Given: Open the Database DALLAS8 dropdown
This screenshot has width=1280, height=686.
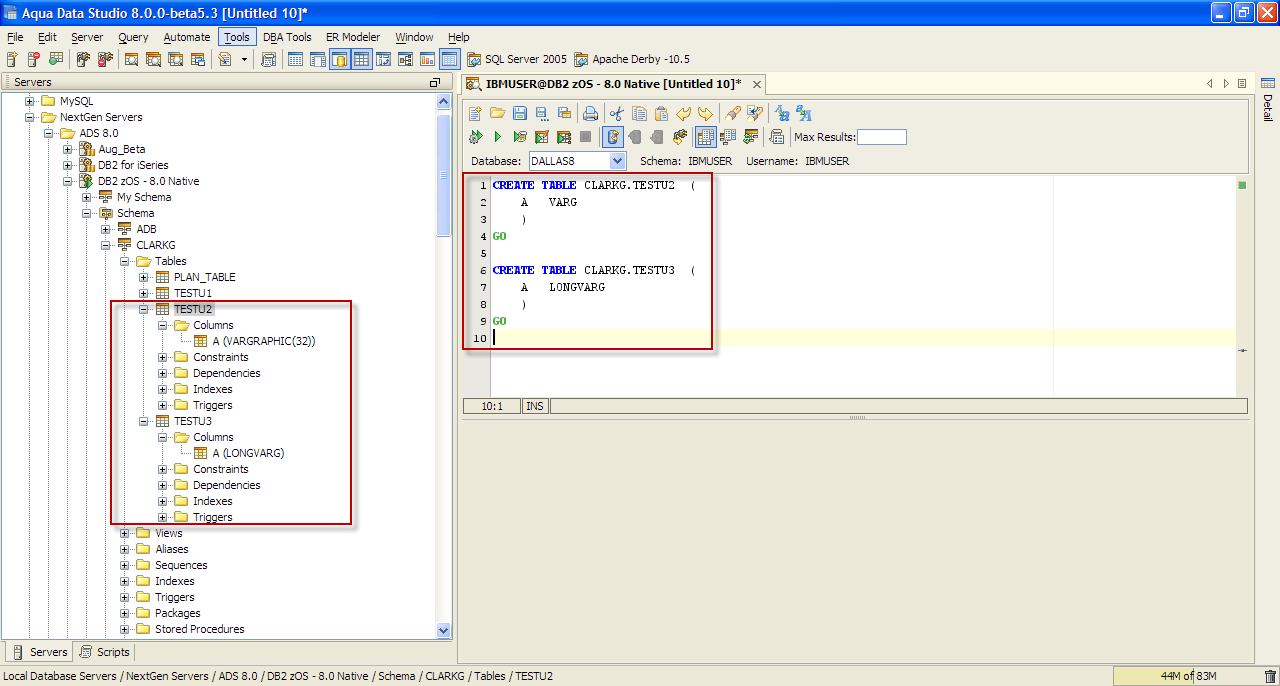Looking at the screenshot, I should click(x=617, y=161).
